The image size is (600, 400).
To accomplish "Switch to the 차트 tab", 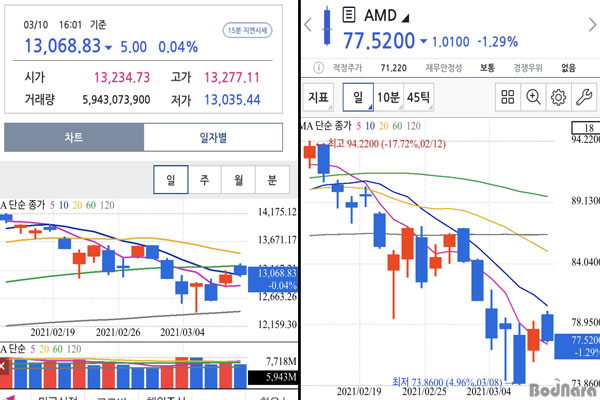I will tap(74, 137).
